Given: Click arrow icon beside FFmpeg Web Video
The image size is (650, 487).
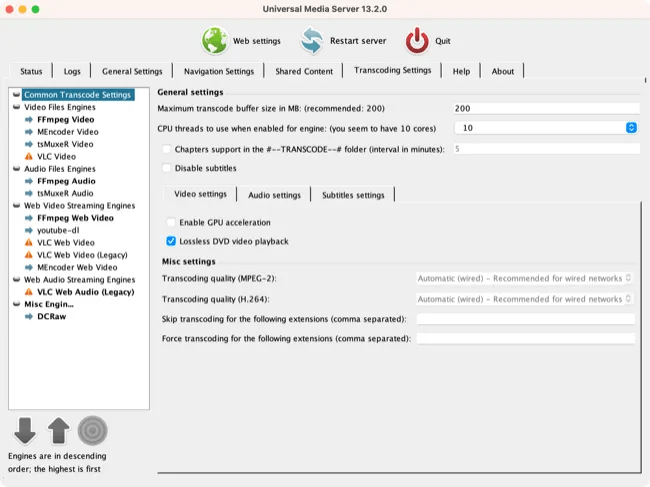Looking at the screenshot, I should [x=29, y=218].
